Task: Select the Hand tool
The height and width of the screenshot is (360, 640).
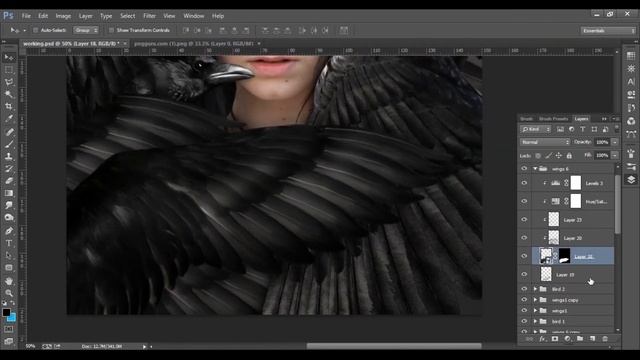Action: pos(9,281)
